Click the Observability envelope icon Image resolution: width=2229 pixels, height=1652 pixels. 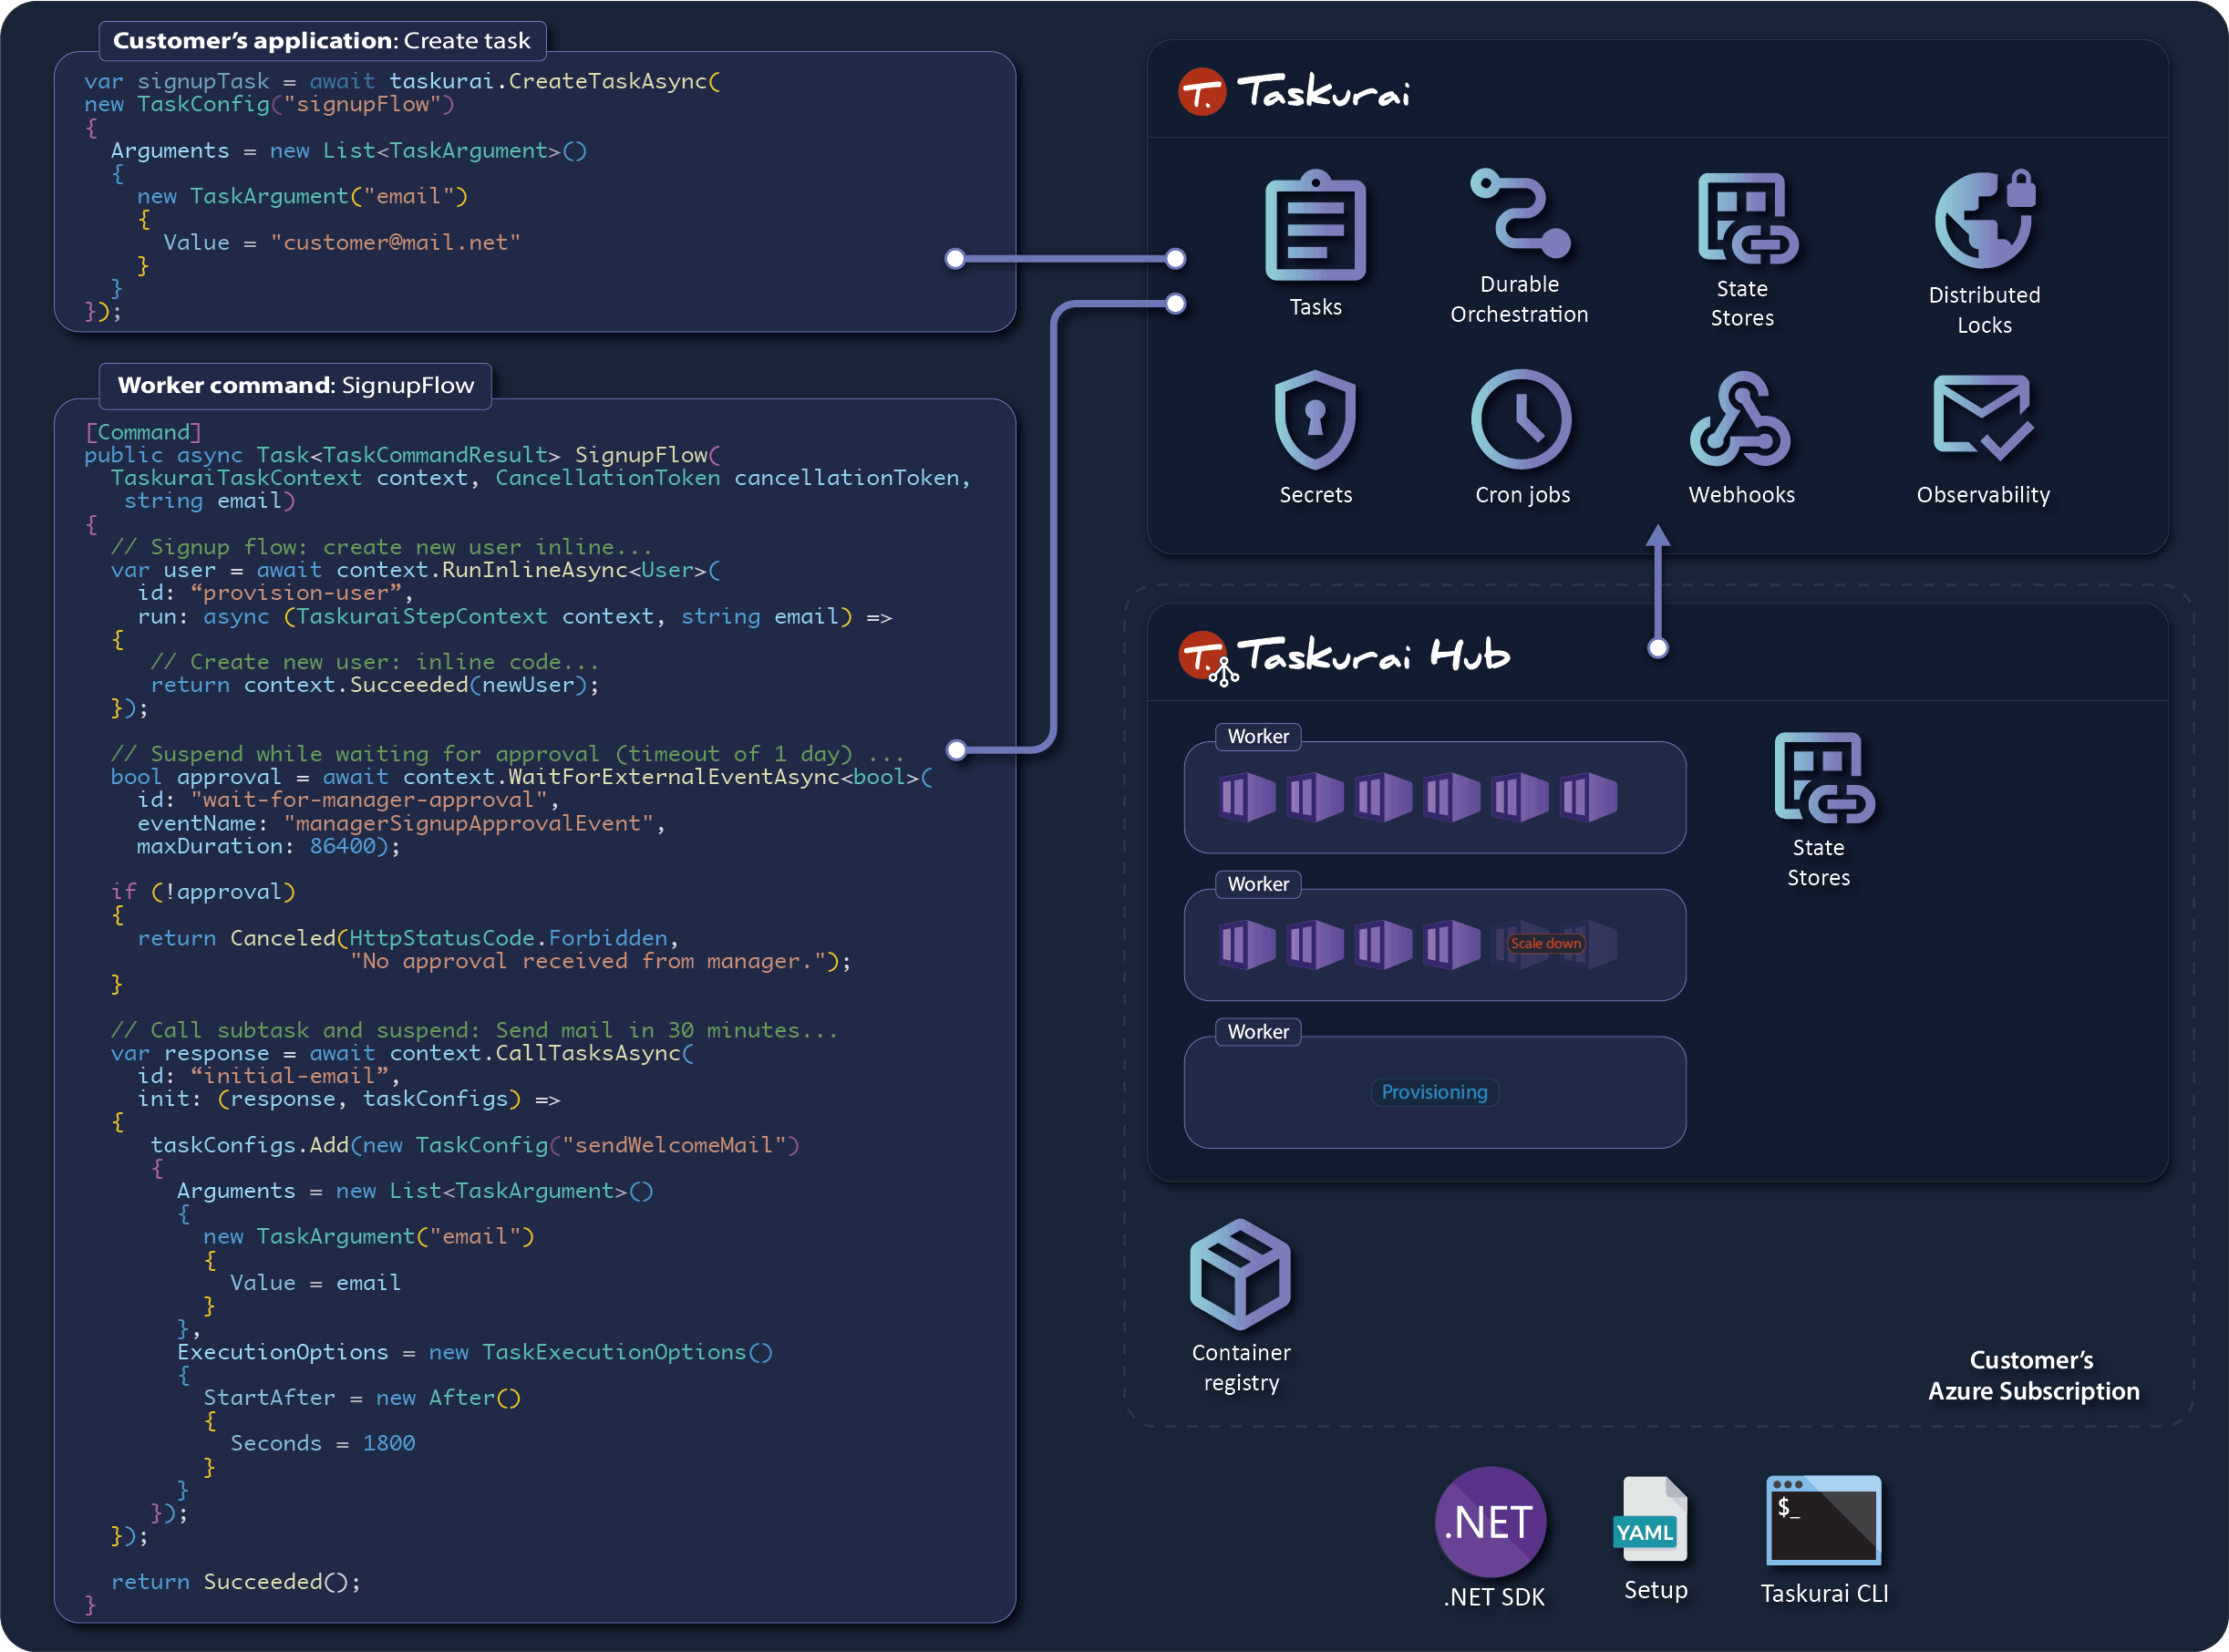1982,418
